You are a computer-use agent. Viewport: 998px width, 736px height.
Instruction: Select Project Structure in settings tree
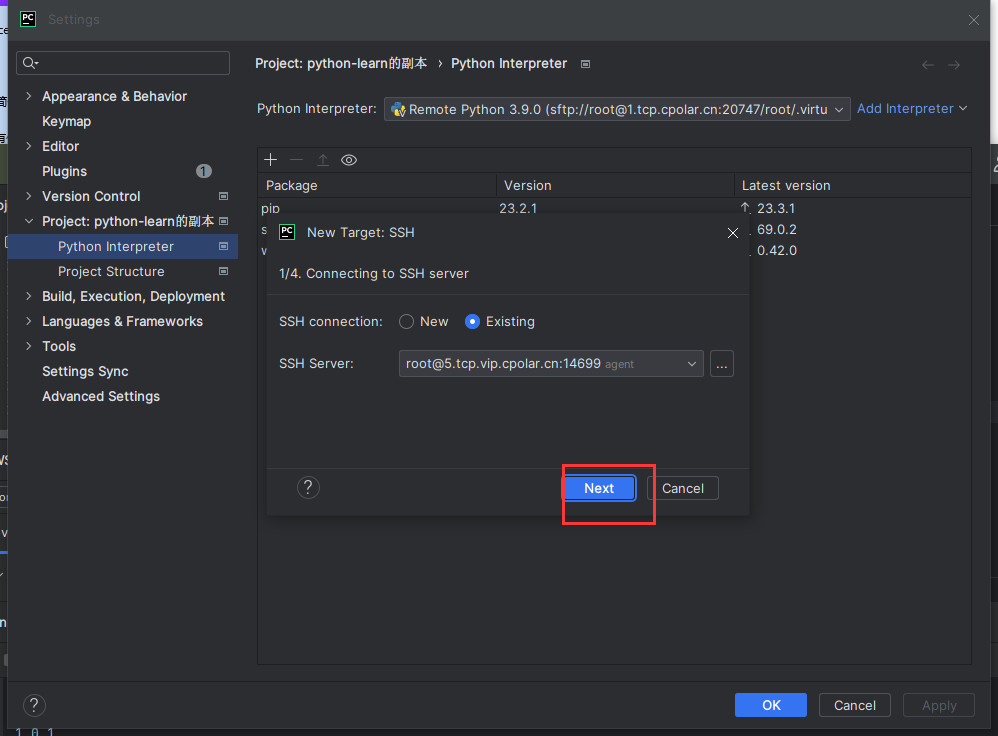111,272
